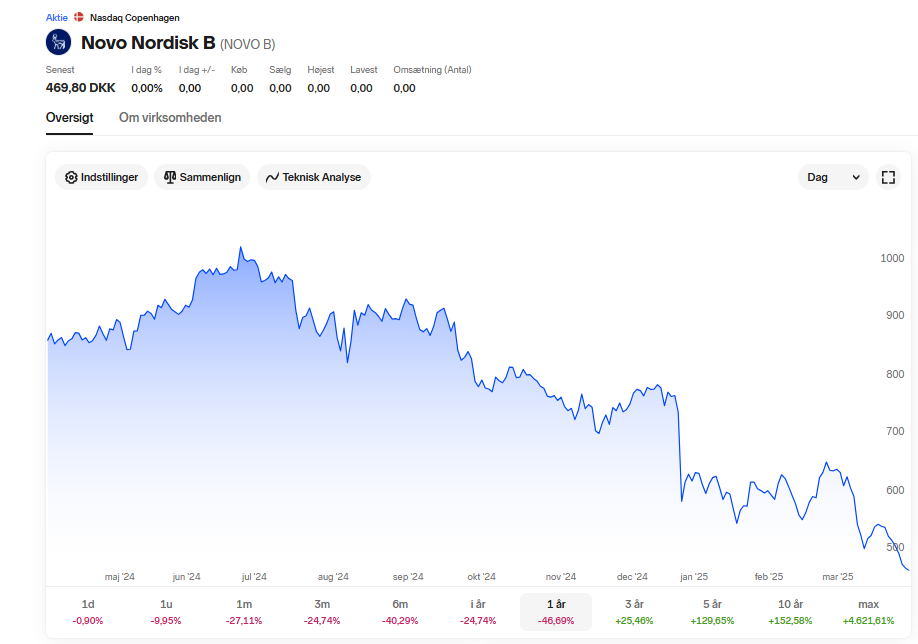Switch to the Oversigt tab
Image resolution: width=918 pixels, height=644 pixels.
coord(69,118)
